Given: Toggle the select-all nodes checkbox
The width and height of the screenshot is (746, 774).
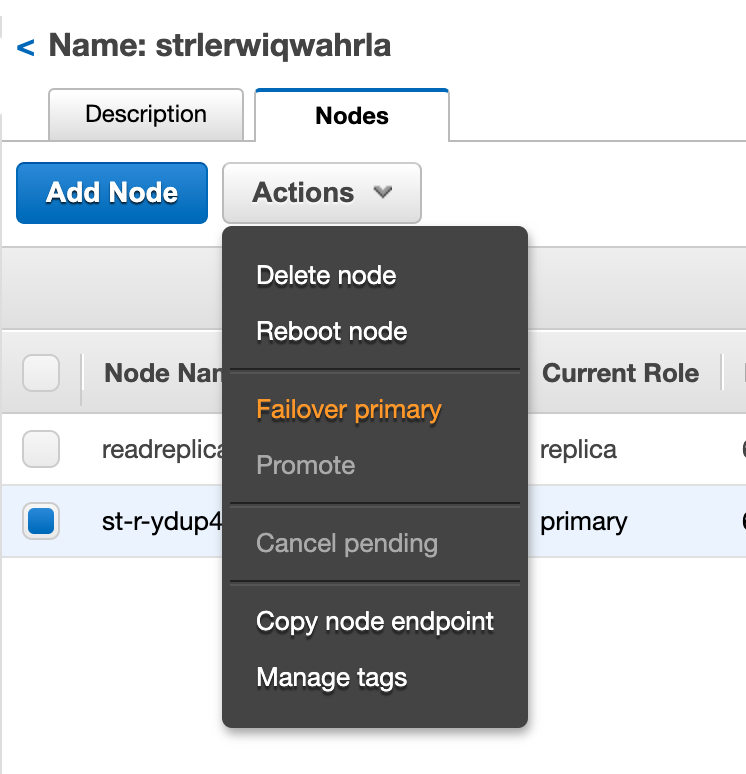Looking at the screenshot, I should (x=41, y=374).
